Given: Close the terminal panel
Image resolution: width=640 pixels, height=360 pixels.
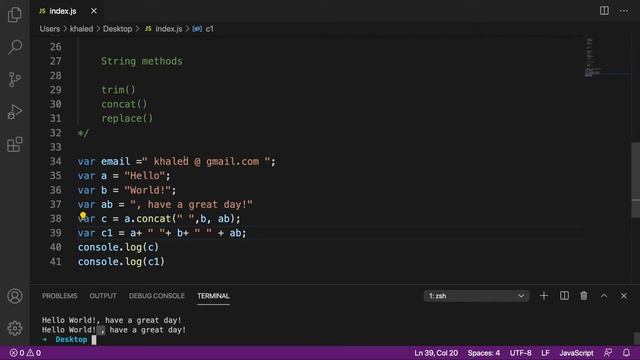Looking at the screenshot, I should tap(624, 296).
